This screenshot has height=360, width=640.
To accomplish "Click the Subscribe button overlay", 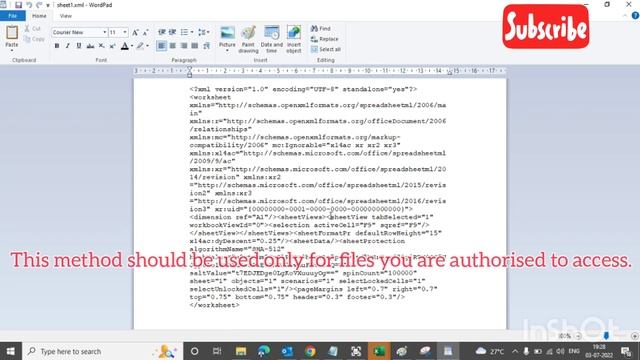I will [546, 27].
